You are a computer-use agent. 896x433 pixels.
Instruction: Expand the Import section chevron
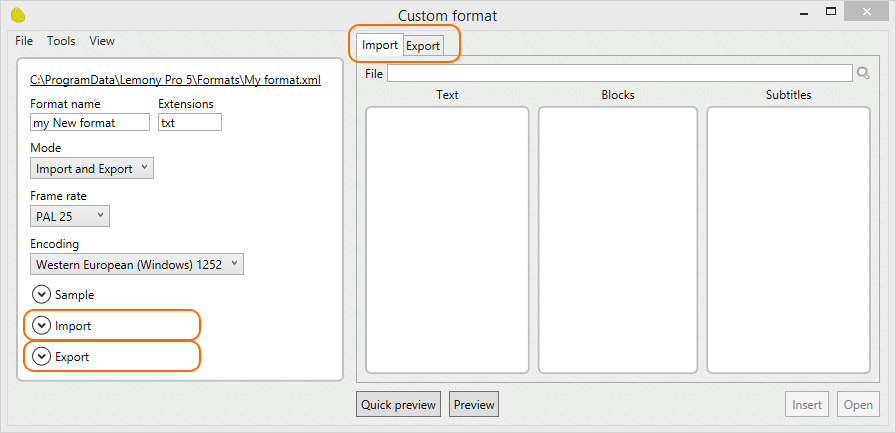(x=41, y=326)
